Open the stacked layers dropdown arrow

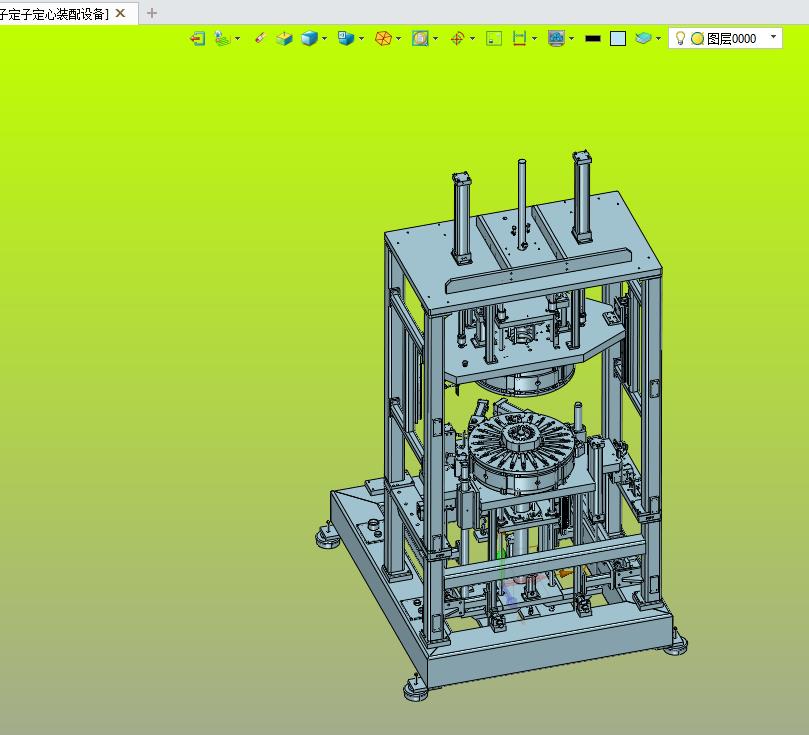click(x=658, y=39)
